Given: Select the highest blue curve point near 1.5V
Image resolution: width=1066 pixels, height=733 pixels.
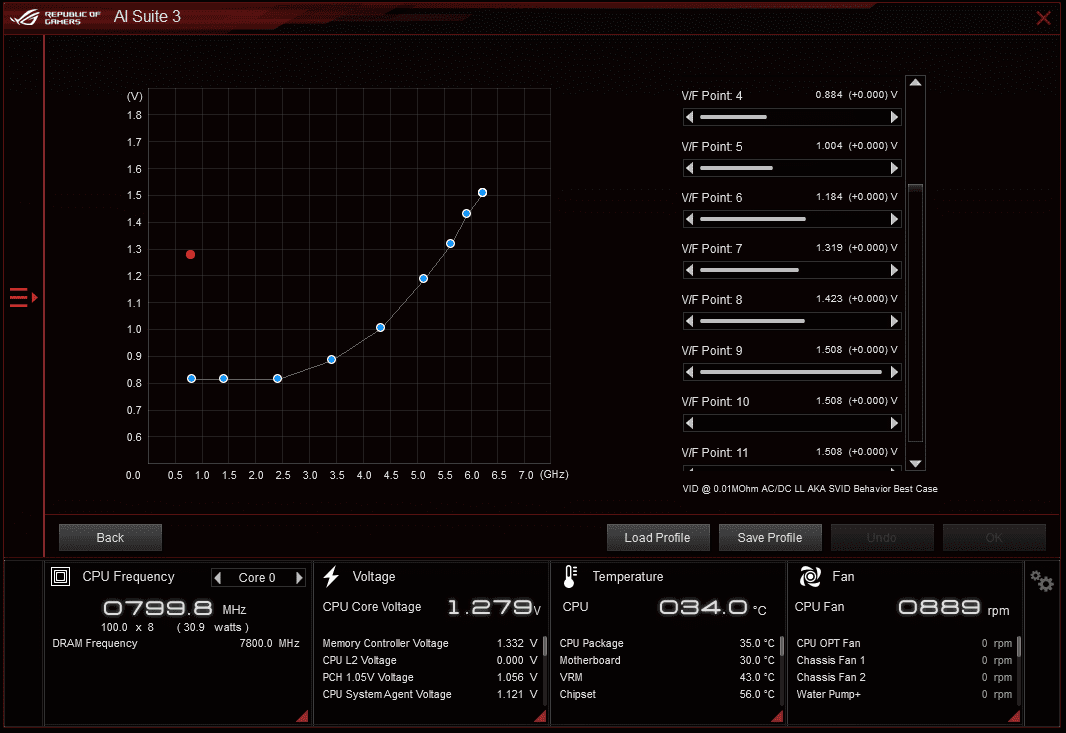Looking at the screenshot, I should tap(482, 192).
